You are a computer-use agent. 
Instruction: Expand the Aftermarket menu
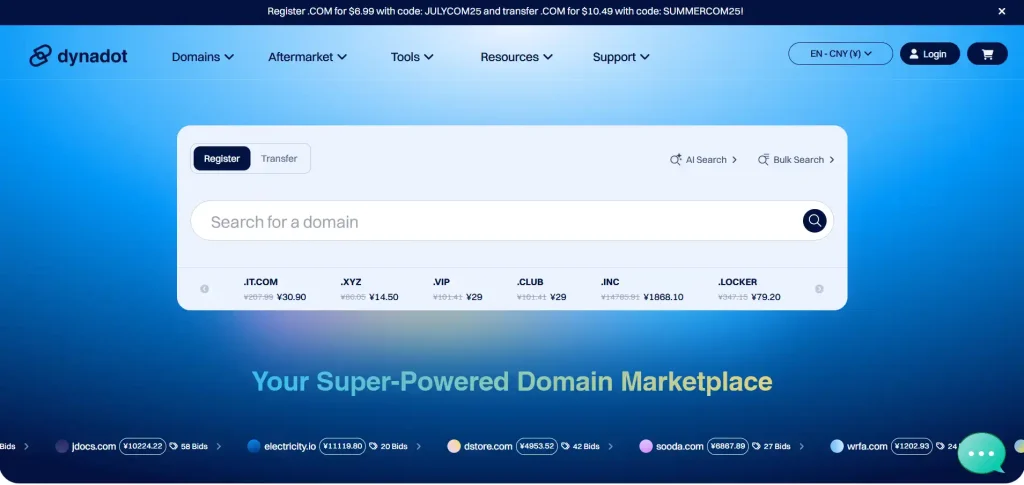[307, 57]
